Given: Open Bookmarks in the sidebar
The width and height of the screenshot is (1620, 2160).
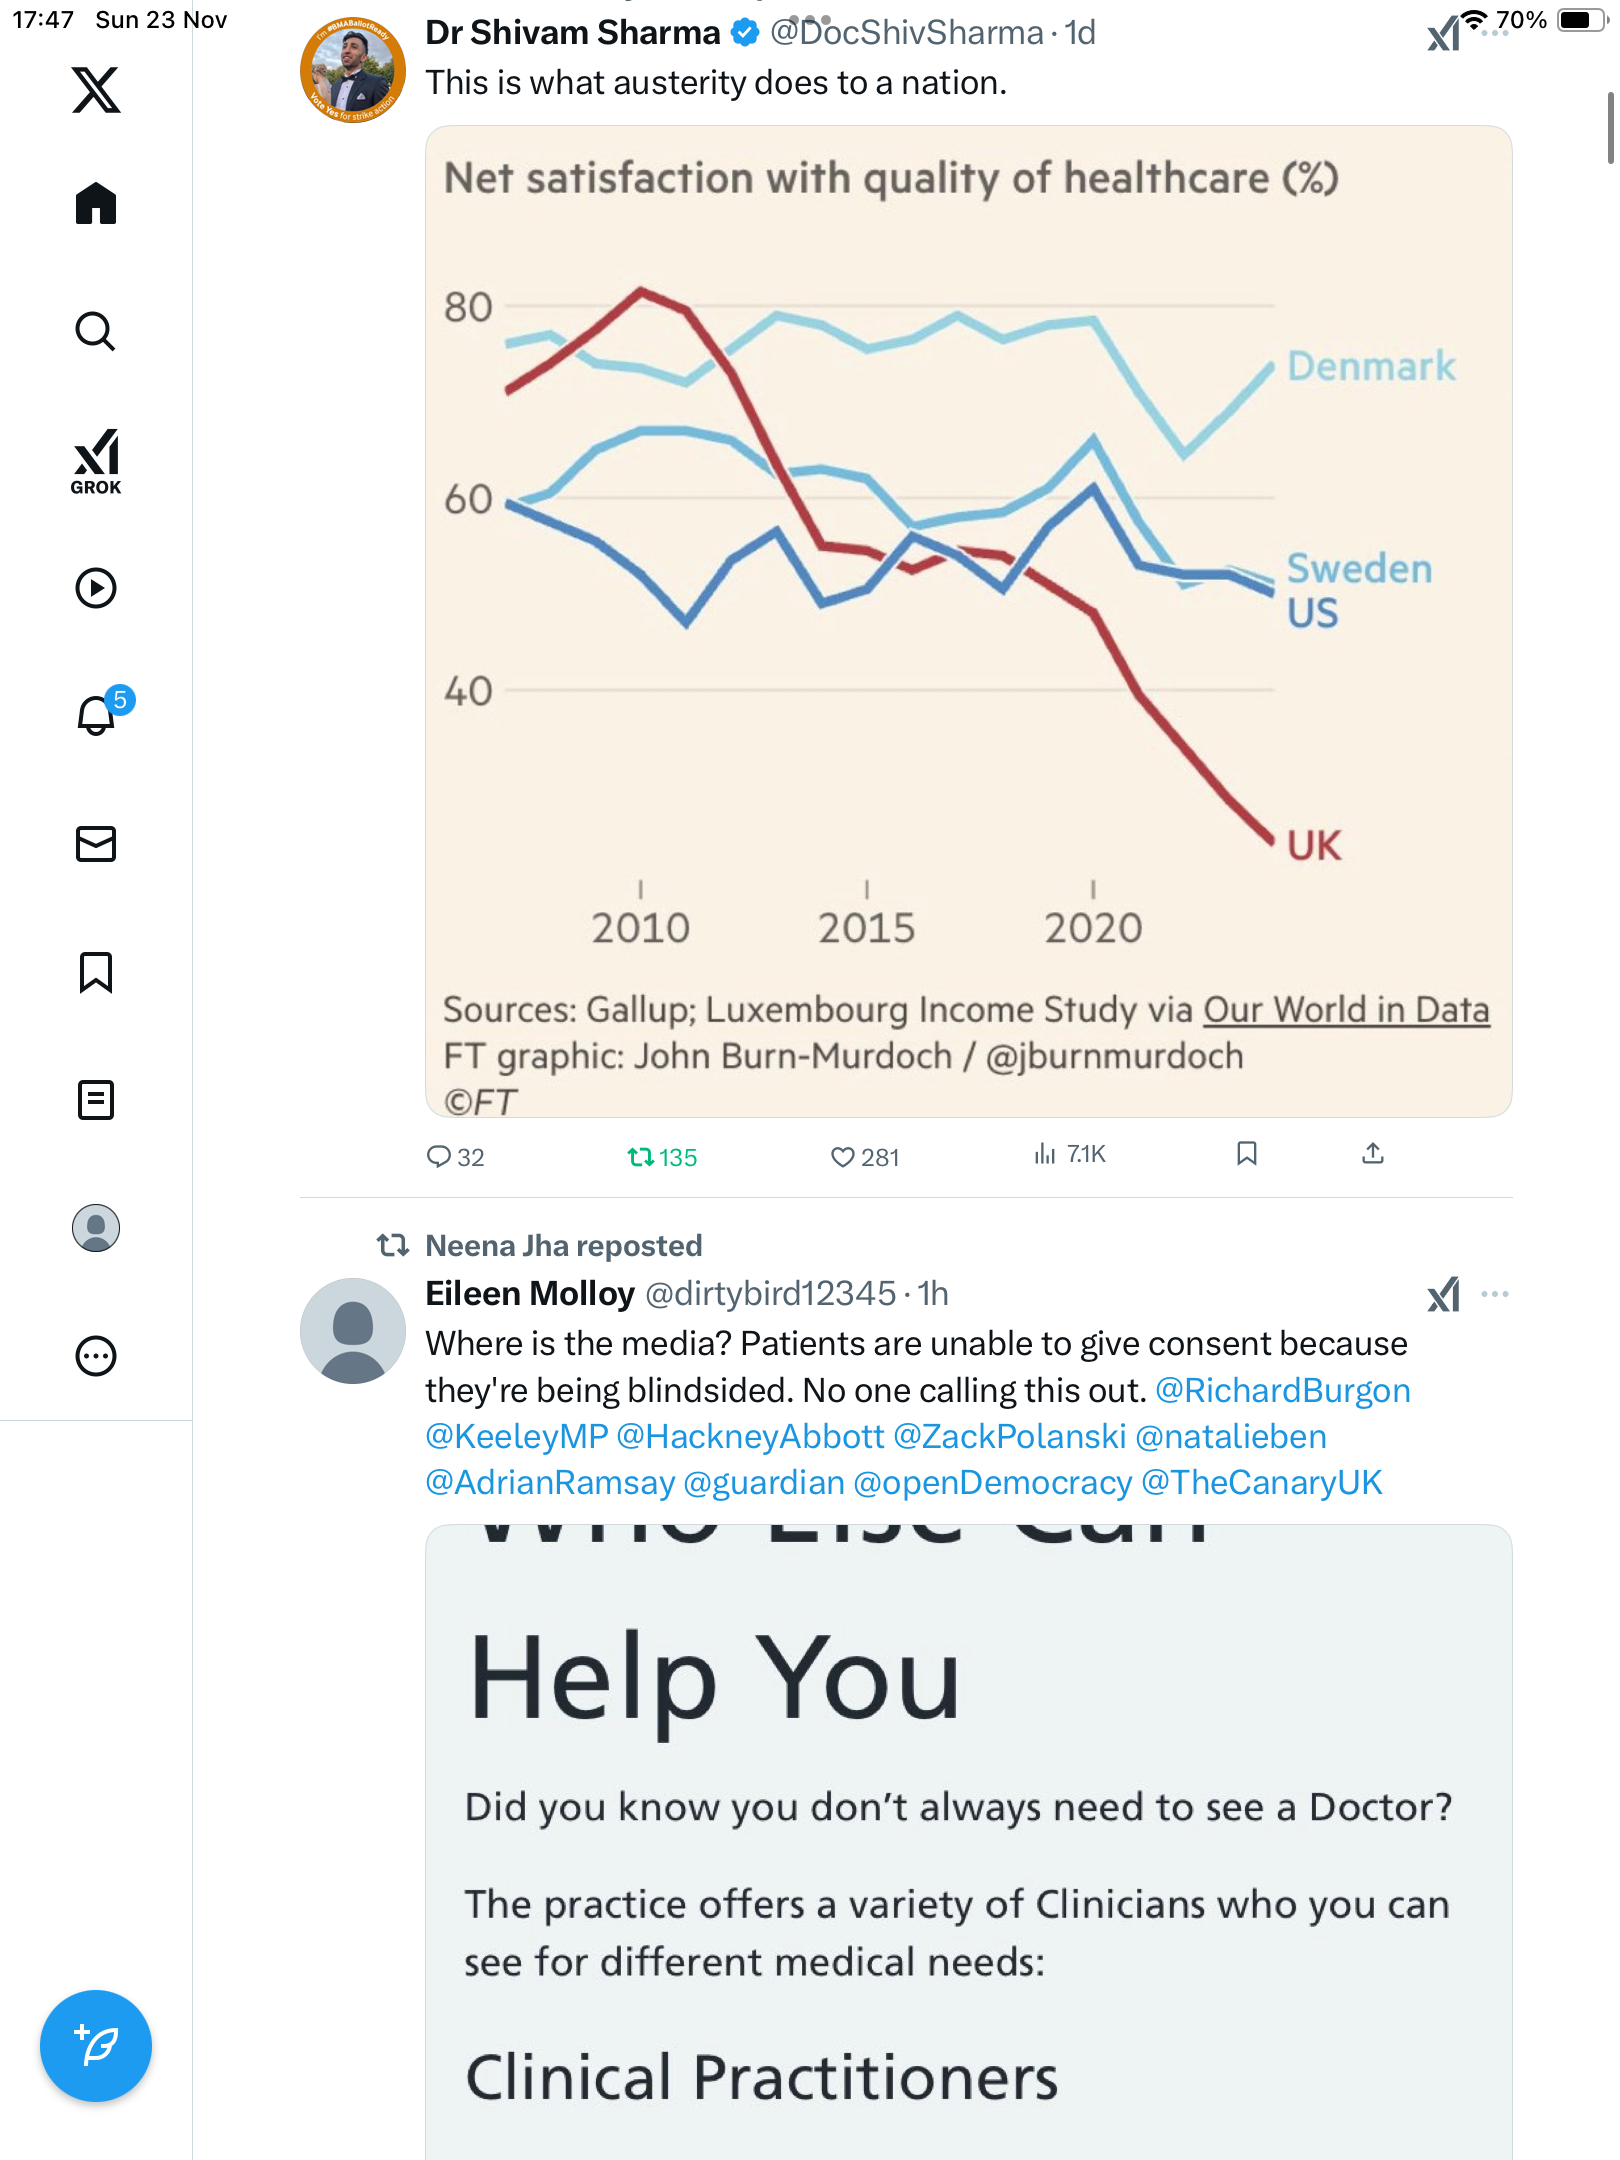Looking at the screenshot, I should pyautogui.click(x=96, y=972).
